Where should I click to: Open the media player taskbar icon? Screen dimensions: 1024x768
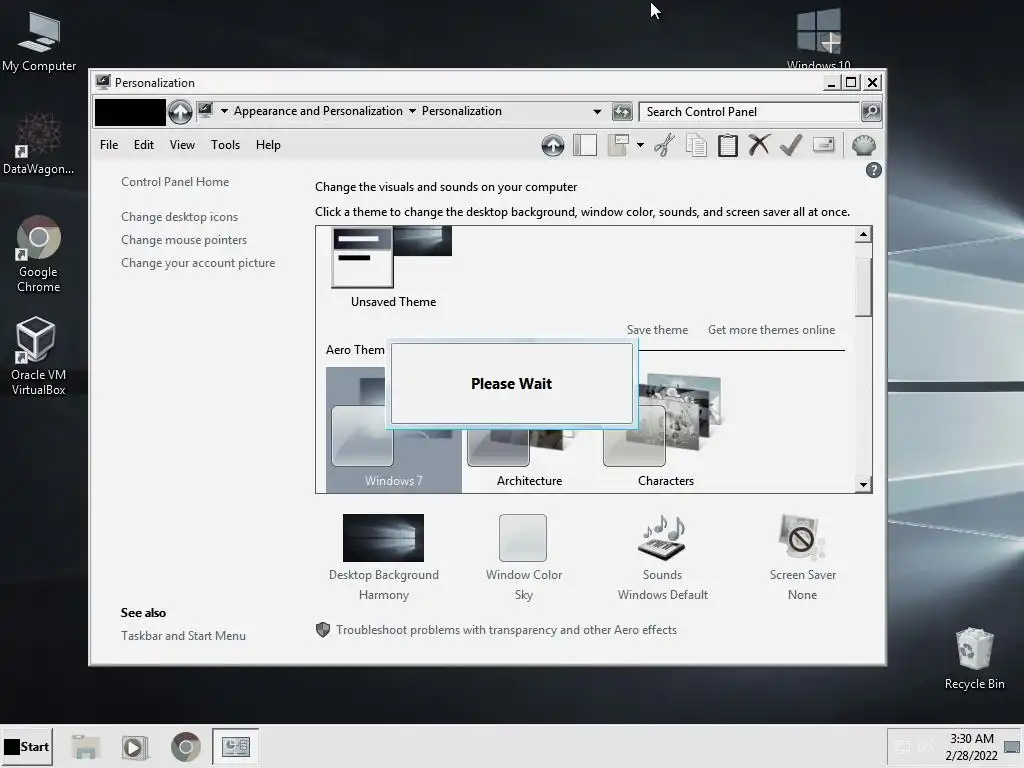click(135, 747)
